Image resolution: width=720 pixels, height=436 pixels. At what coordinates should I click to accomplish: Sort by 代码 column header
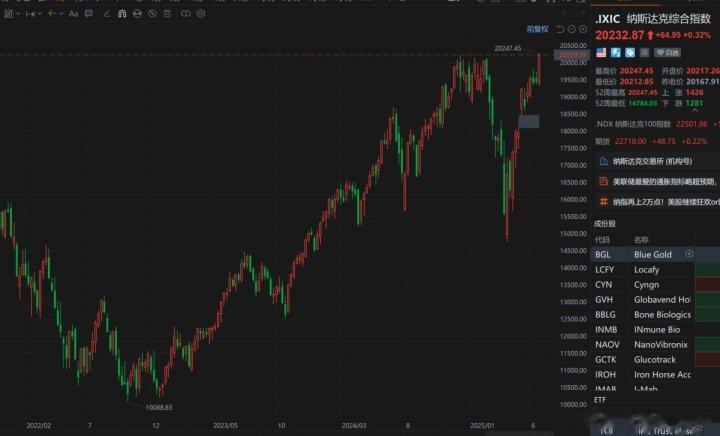pos(602,240)
